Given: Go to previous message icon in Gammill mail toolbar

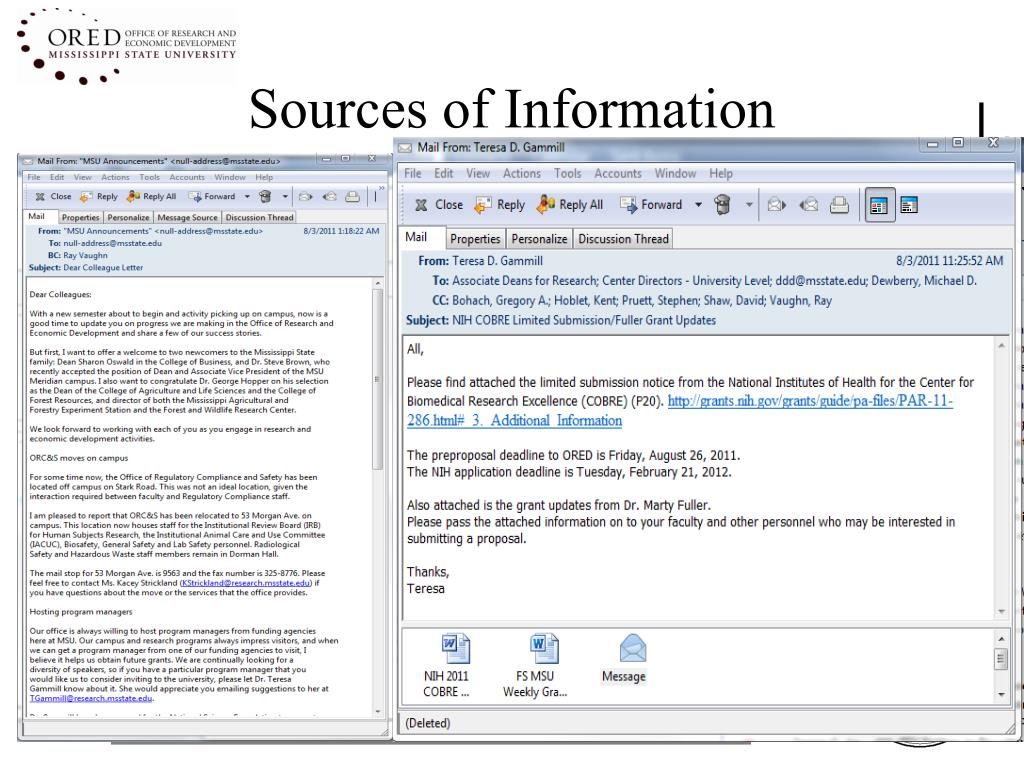Looking at the screenshot, I should tap(808, 205).
